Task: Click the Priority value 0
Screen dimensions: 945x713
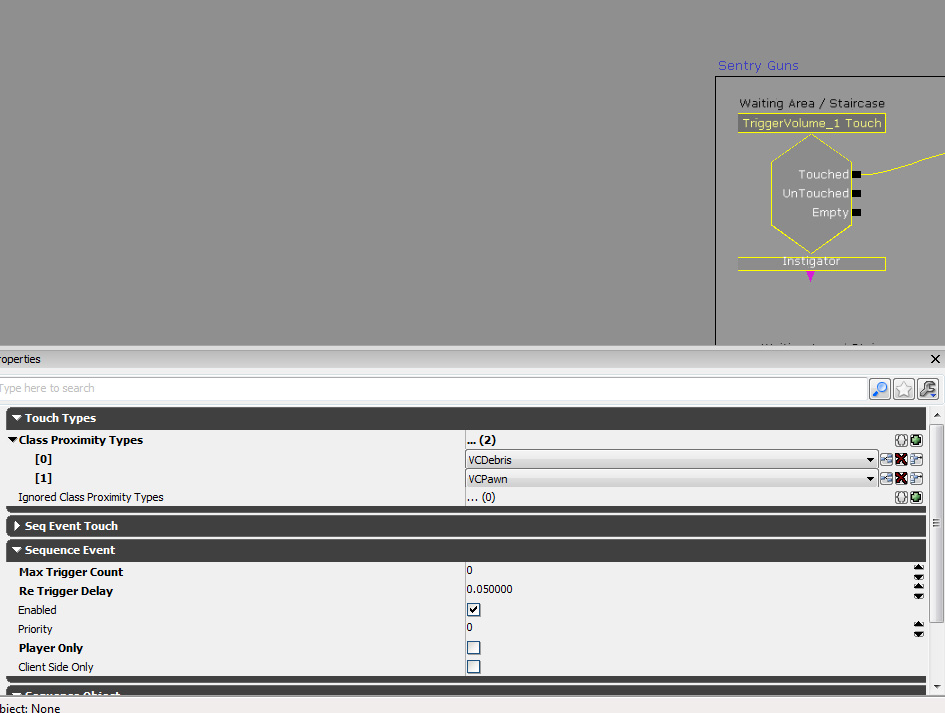Action: click(x=469, y=627)
